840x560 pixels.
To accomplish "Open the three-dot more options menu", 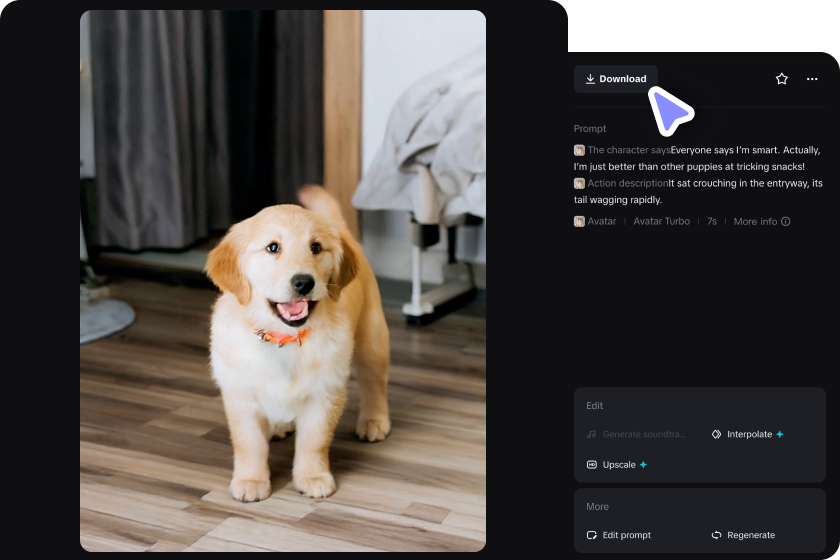I will coord(812,79).
